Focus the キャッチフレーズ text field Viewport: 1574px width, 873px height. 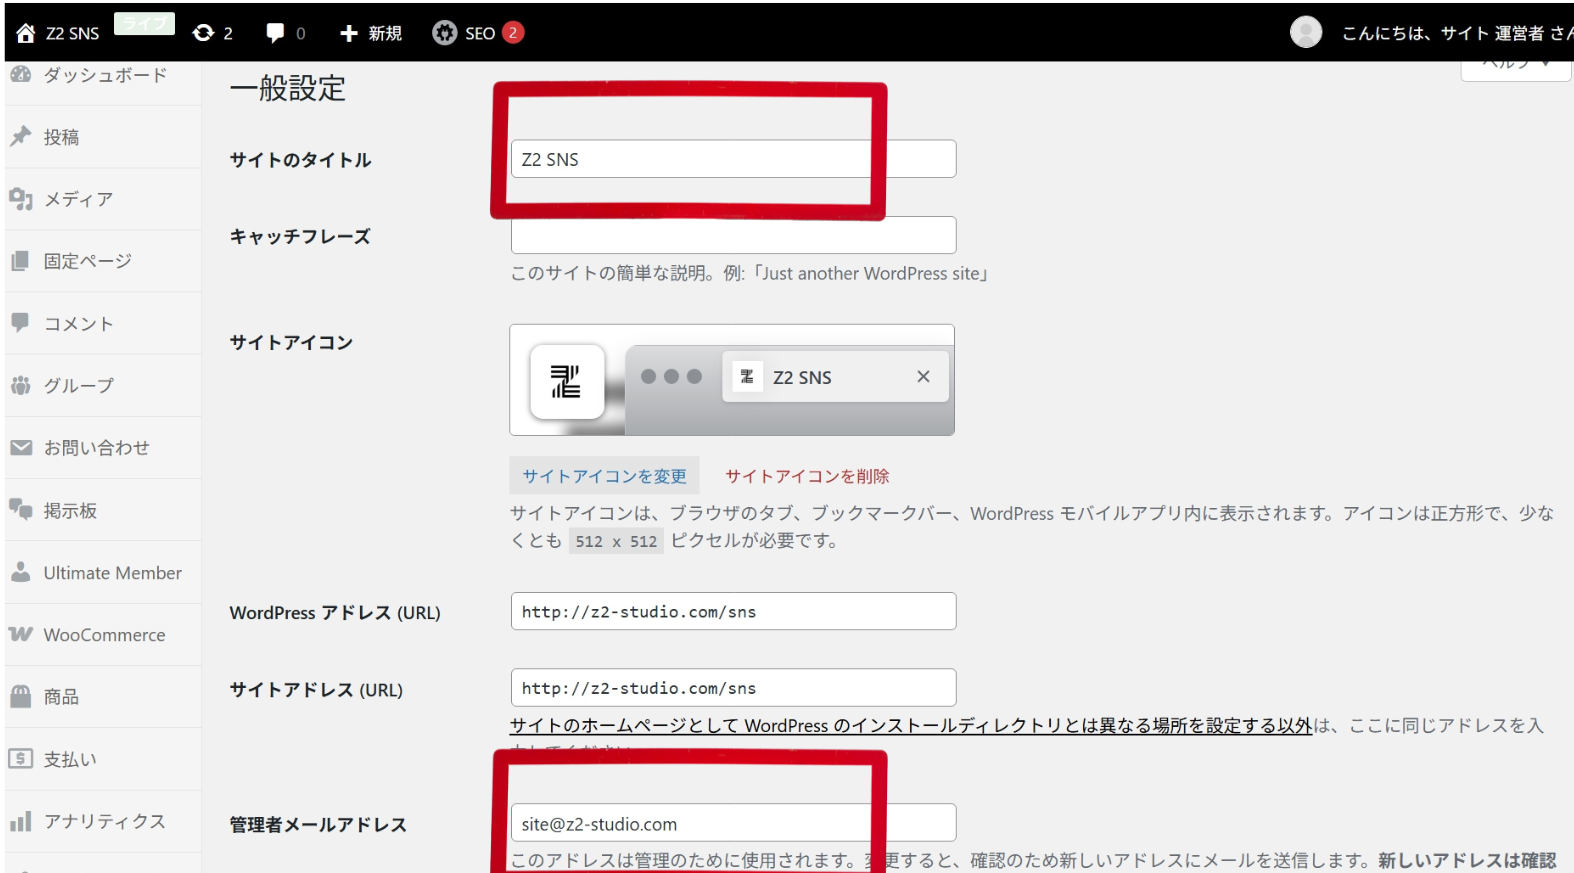(x=732, y=236)
